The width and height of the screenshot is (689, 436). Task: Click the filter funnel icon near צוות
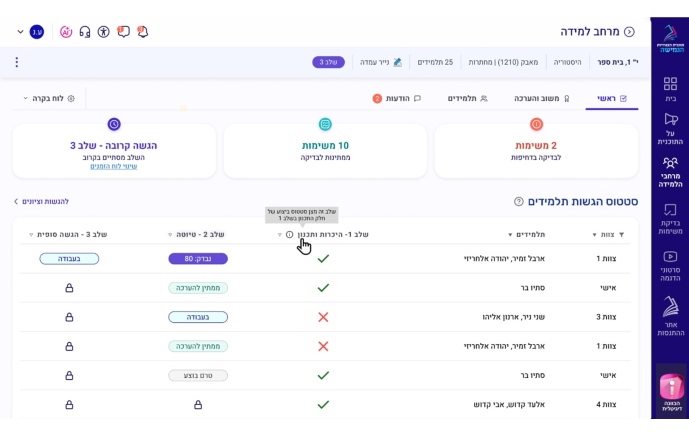coord(622,235)
